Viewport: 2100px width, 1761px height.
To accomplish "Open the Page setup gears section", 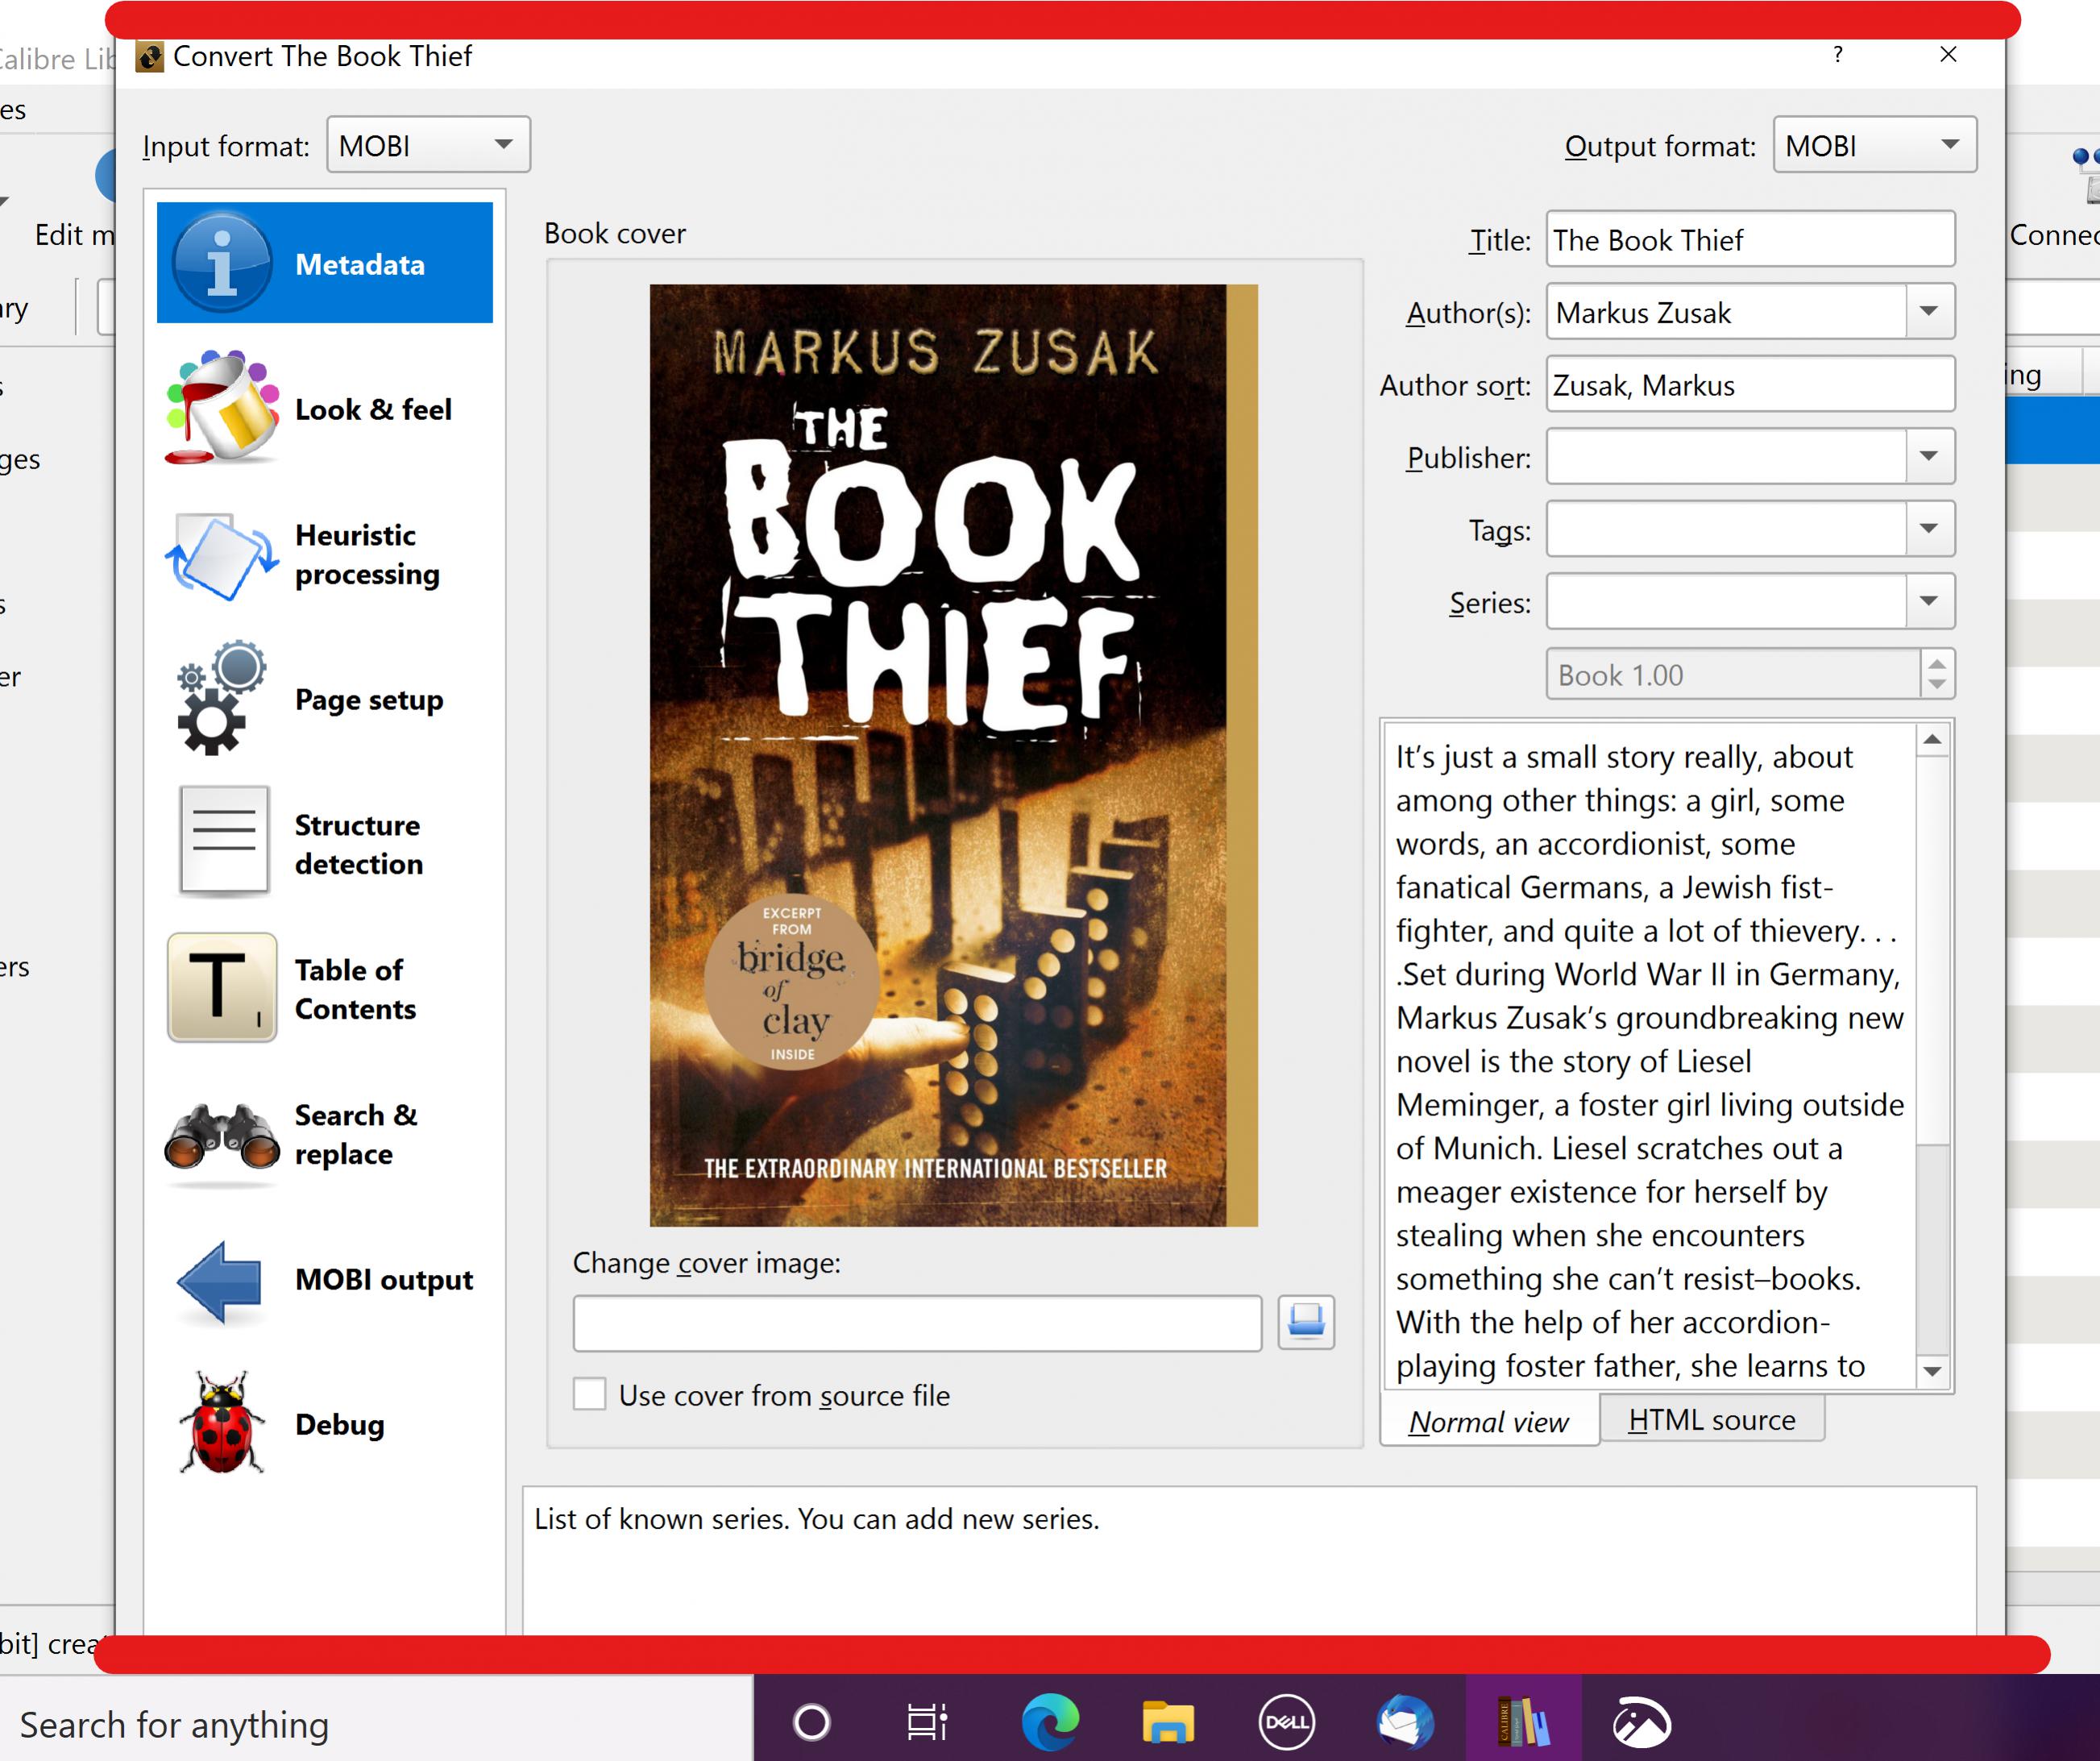I will (x=323, y=700).
